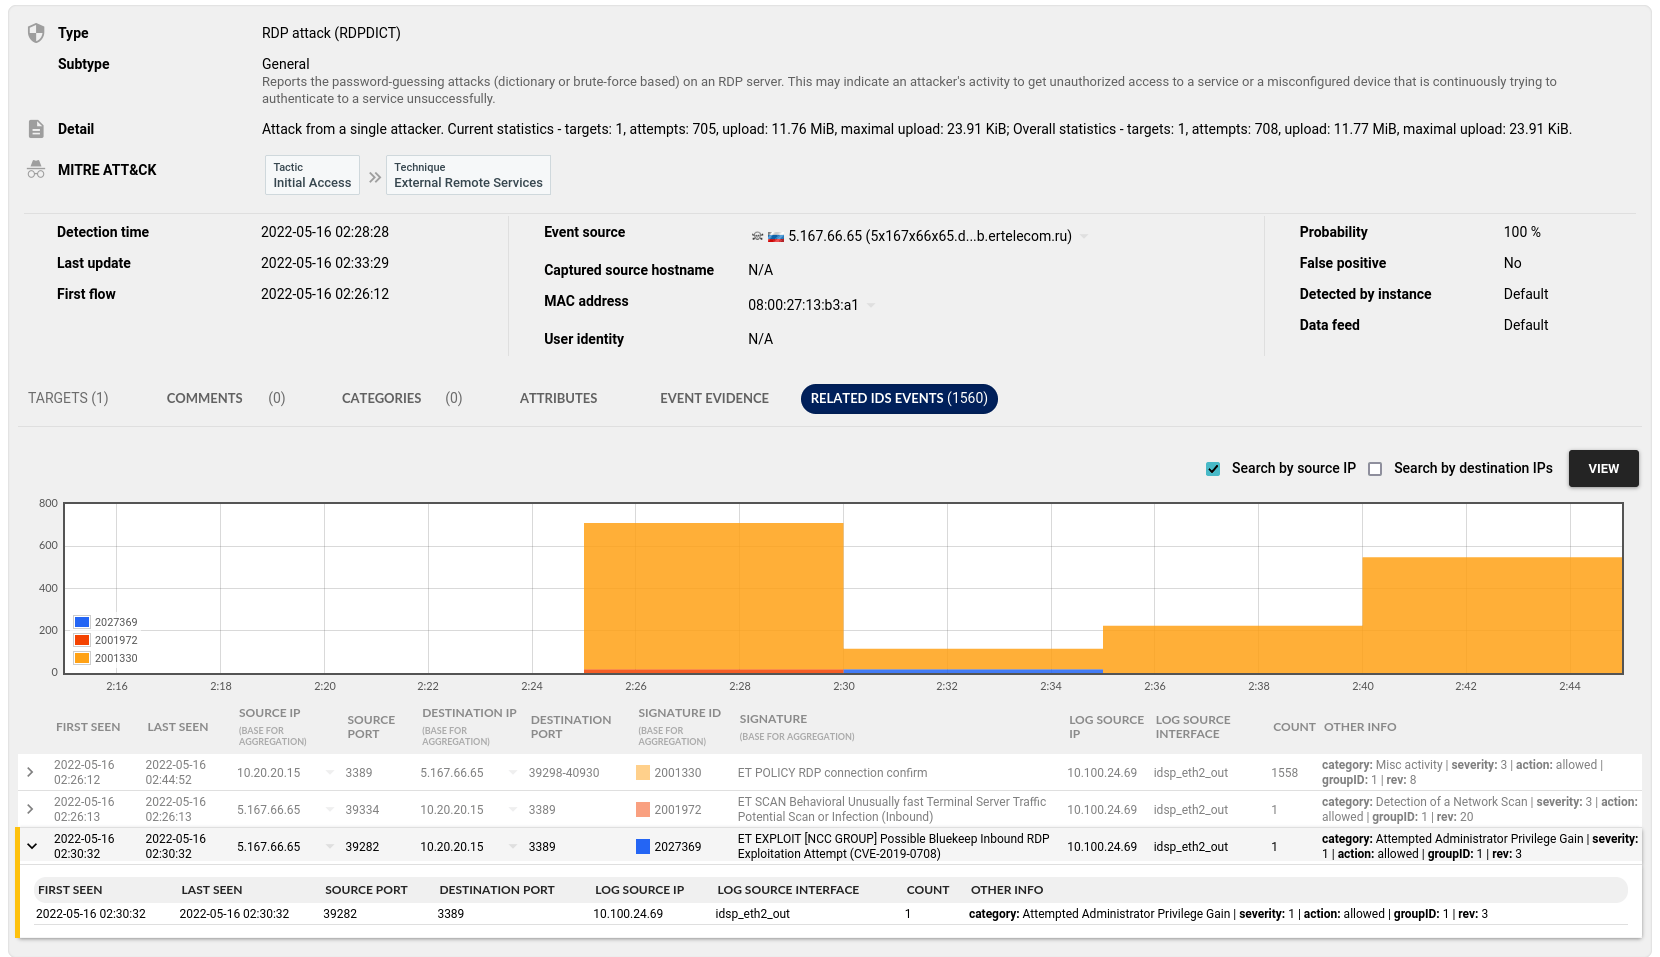1660x957 pixels.
Task: Click the document icon beside Detail
Action: [36, 129]
